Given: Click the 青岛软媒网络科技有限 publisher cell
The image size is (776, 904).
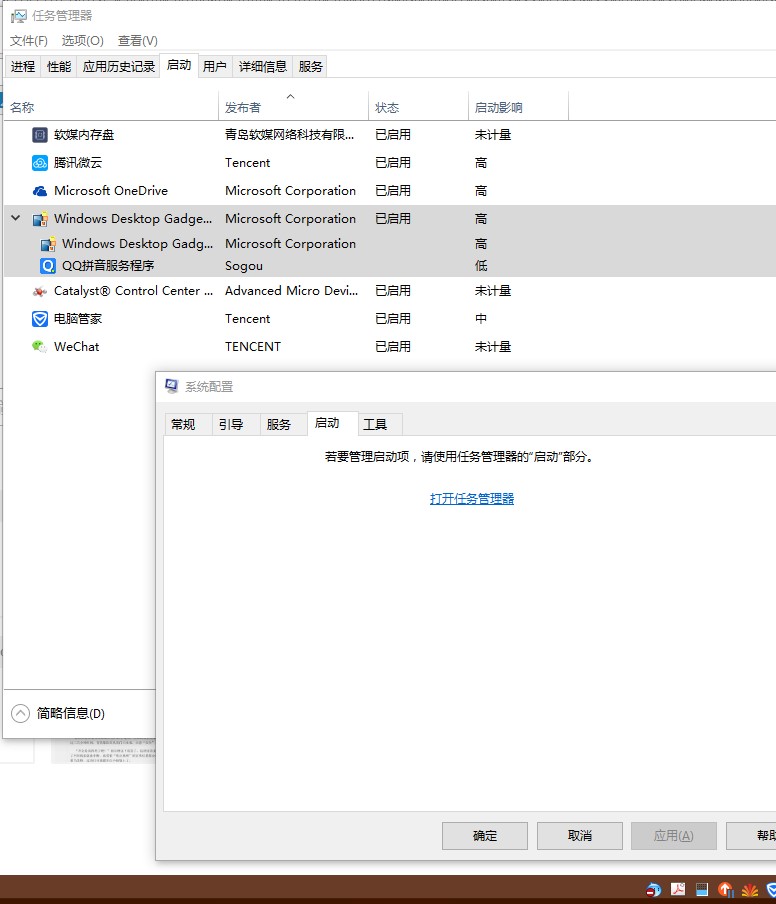Looking at the screenshot, I should pyautogui.click(x=289, y=135).
